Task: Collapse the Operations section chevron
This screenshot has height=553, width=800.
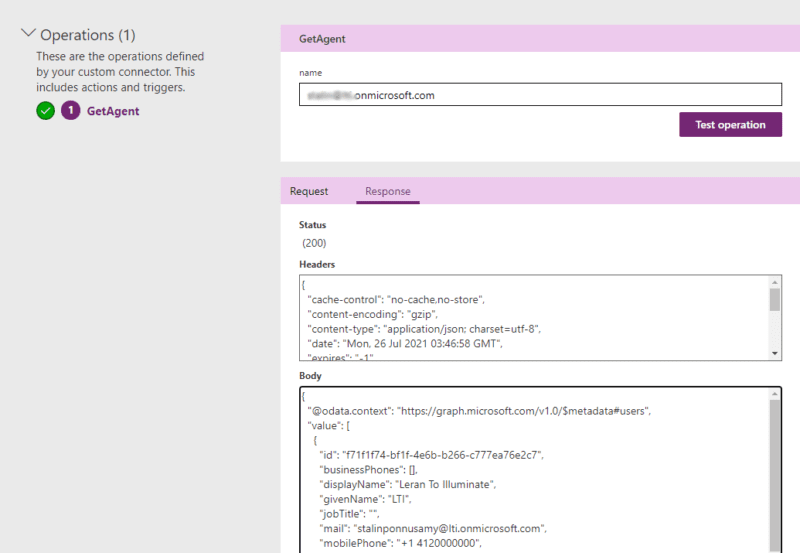Action: 27,33
